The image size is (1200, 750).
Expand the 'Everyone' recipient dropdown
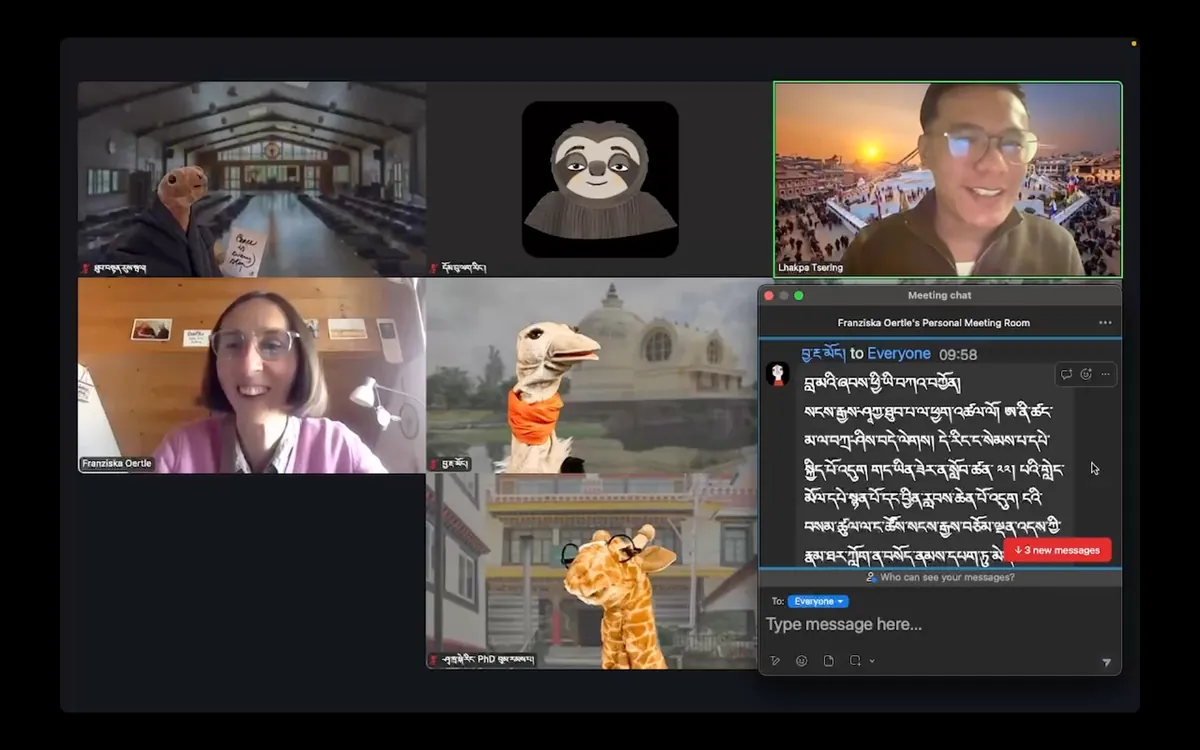pos(818,601)
